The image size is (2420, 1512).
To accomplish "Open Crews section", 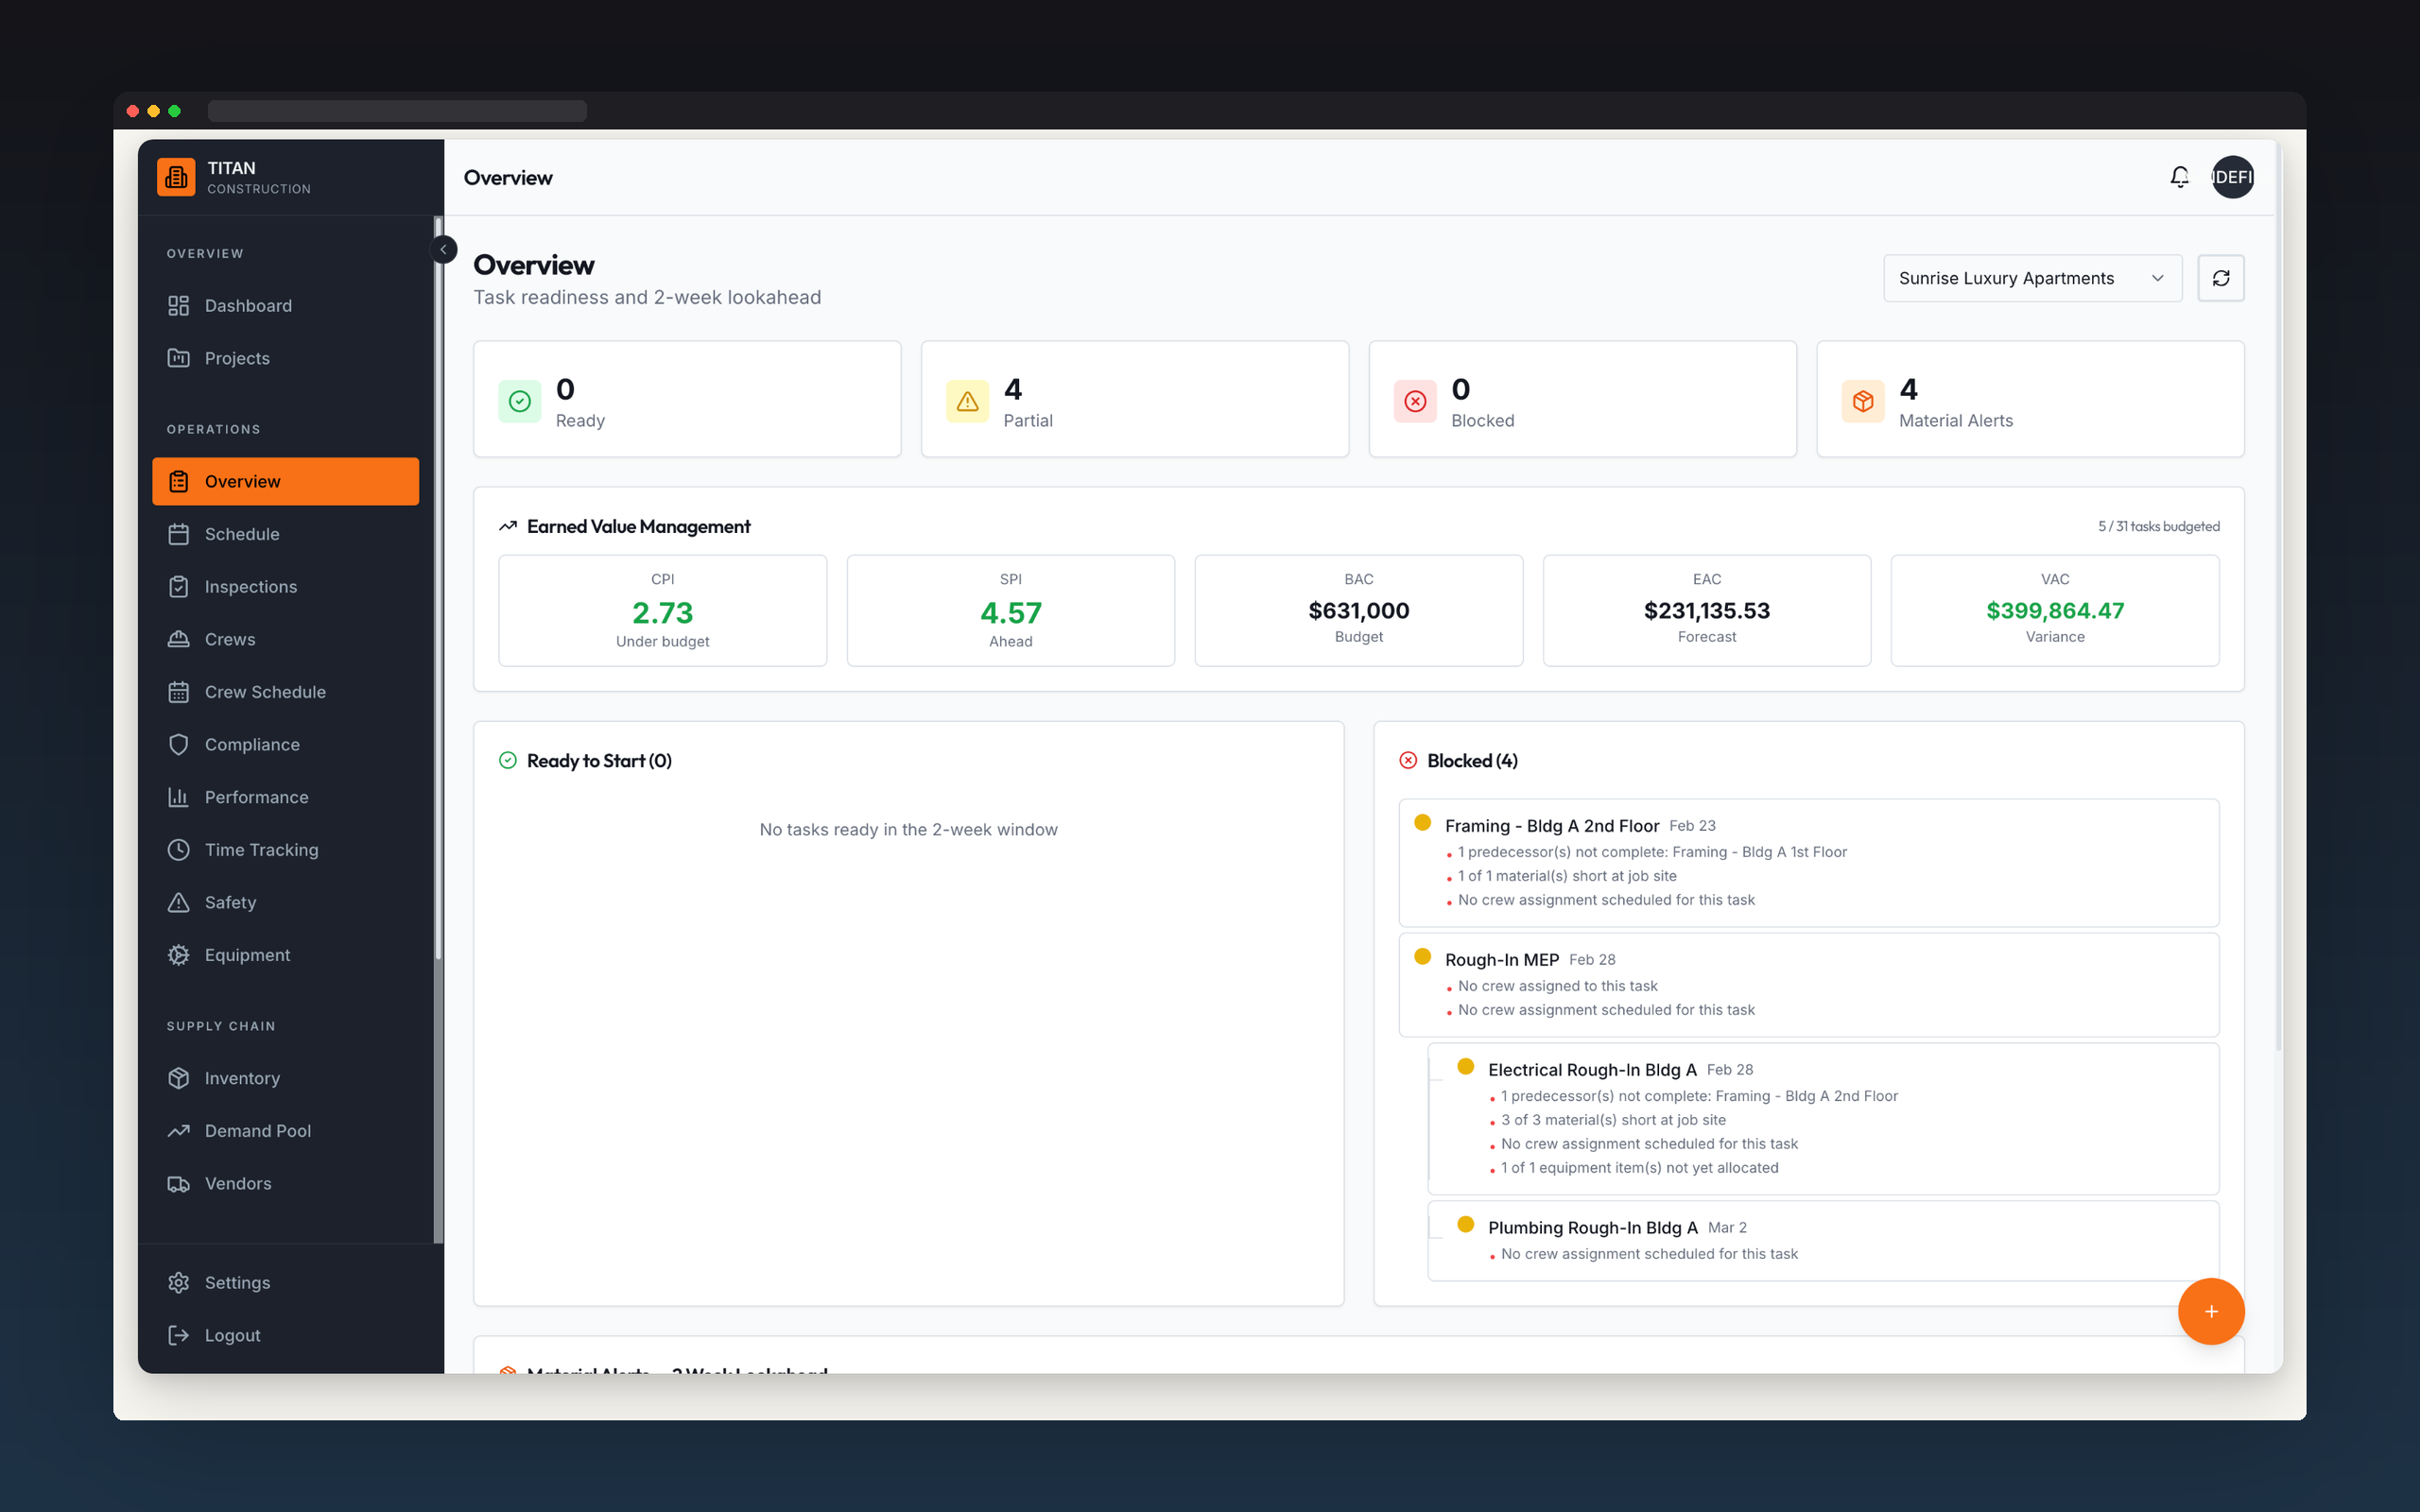I will pos(285,639).
